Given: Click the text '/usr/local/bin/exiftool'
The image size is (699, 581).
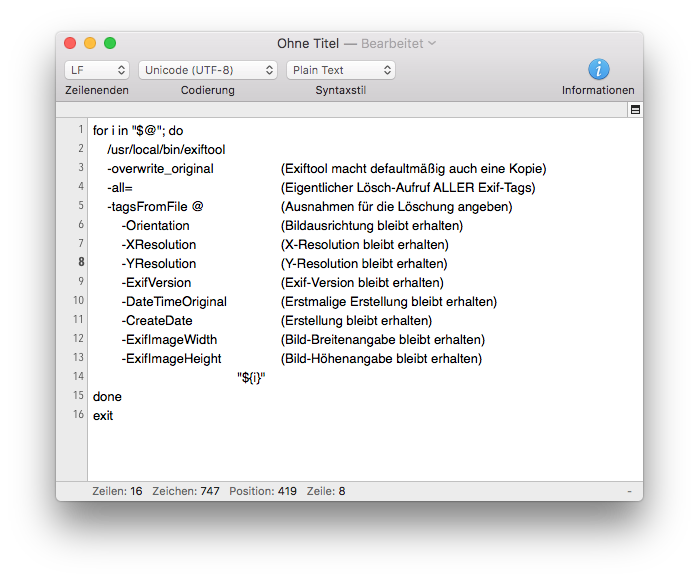Looking at the screenshot, I should 166,149.
